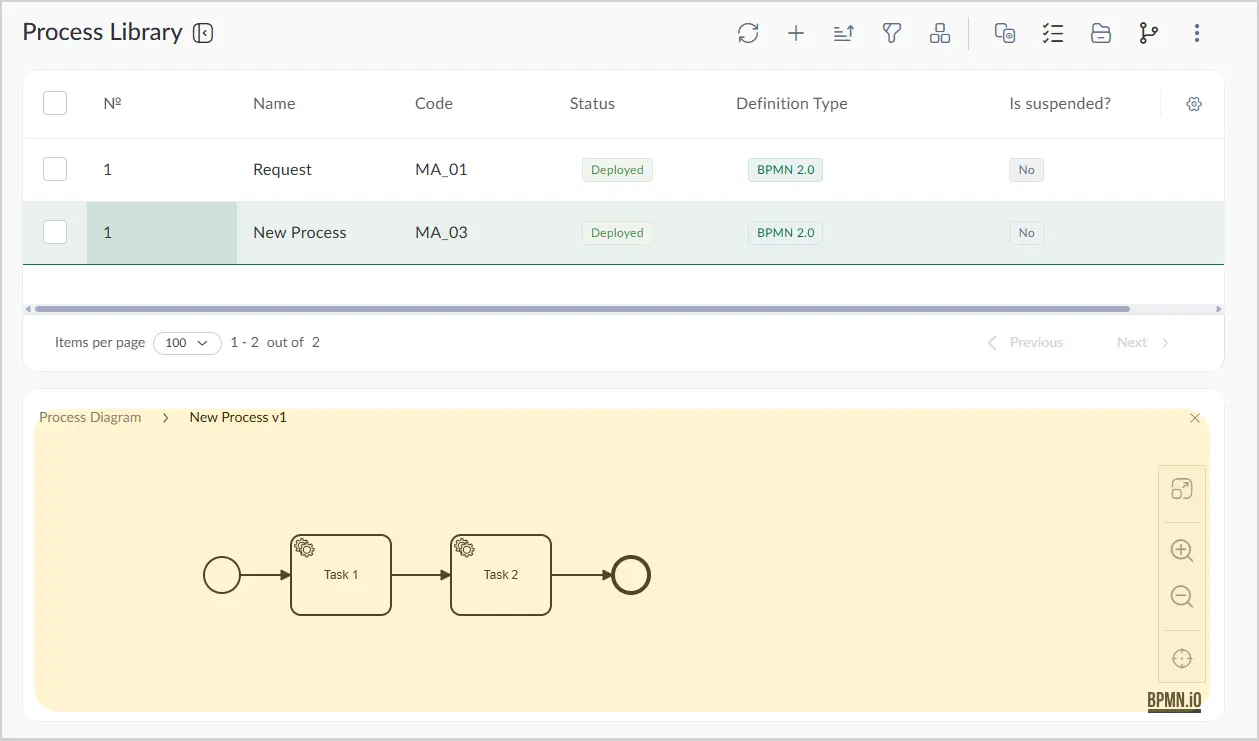1259x741 pixels.
Task: Open the grouping blocks icon
Action: pos(940,33)
